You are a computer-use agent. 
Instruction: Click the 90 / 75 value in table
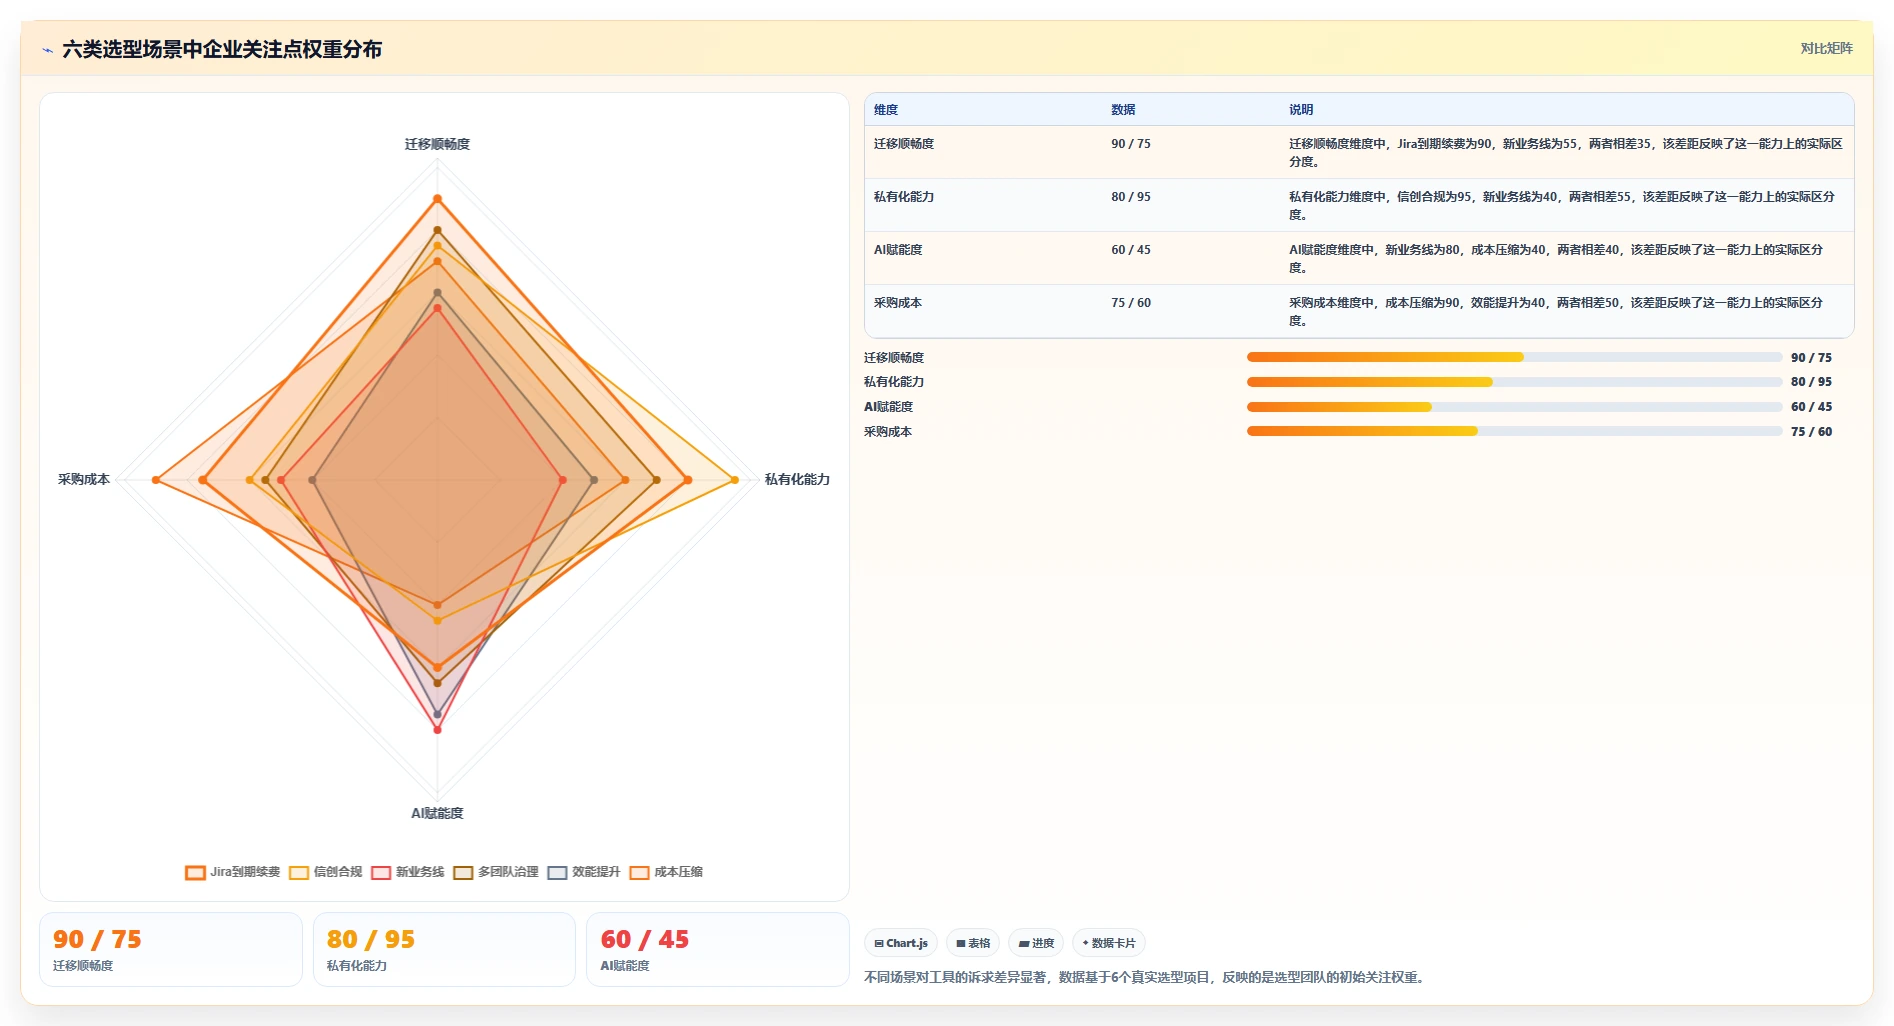[1131, 144]
